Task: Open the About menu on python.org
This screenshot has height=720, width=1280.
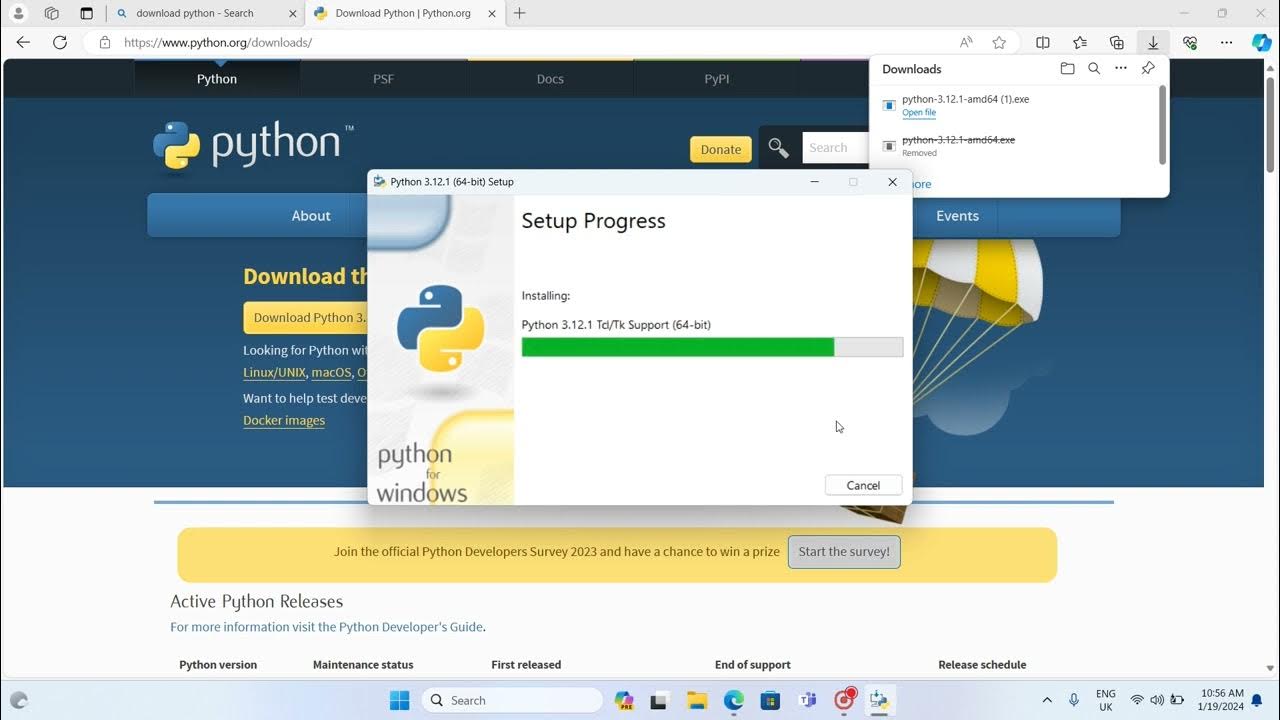Action: [311, 215]
